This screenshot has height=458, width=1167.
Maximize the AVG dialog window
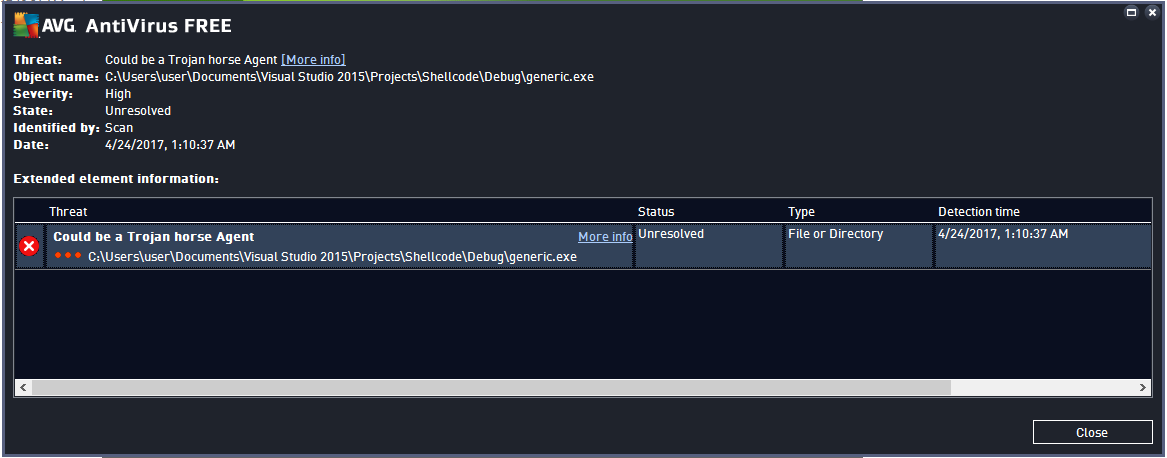(1131, 12)
